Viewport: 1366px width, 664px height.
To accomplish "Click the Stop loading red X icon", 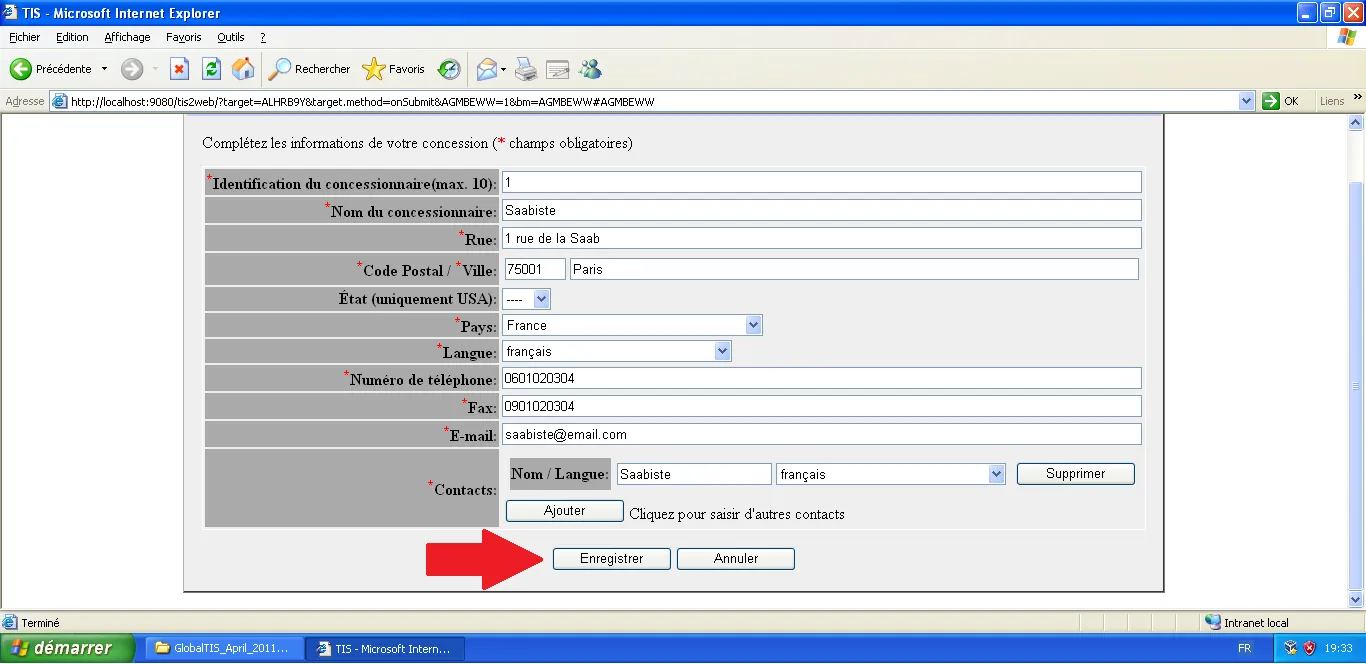I will pos(179,69).
